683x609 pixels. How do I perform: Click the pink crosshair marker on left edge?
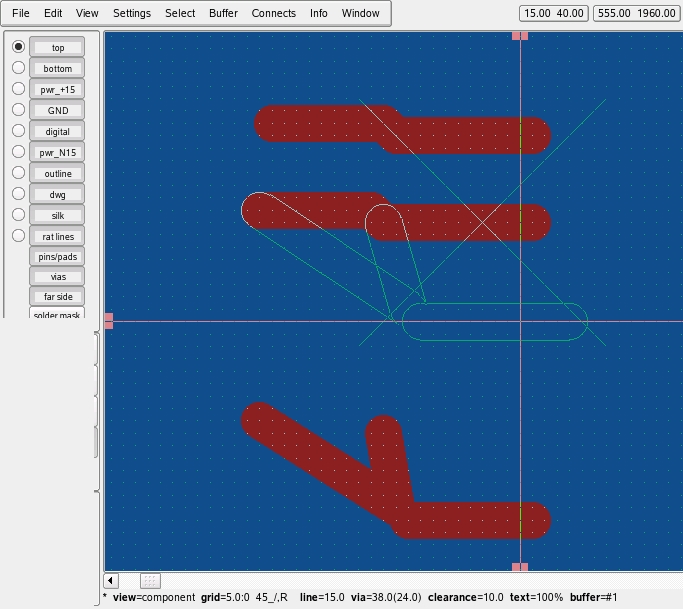pos(108,321)
